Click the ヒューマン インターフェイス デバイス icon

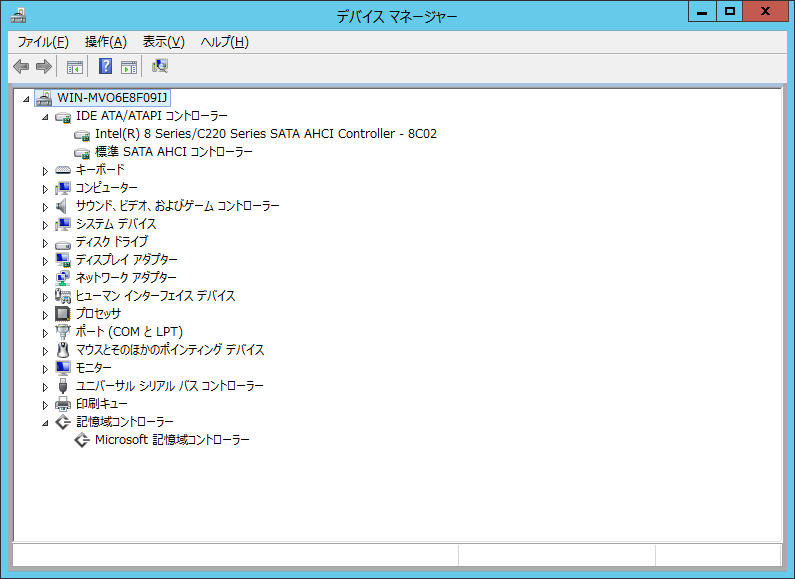pyautogui.click(x=63, y=296)
